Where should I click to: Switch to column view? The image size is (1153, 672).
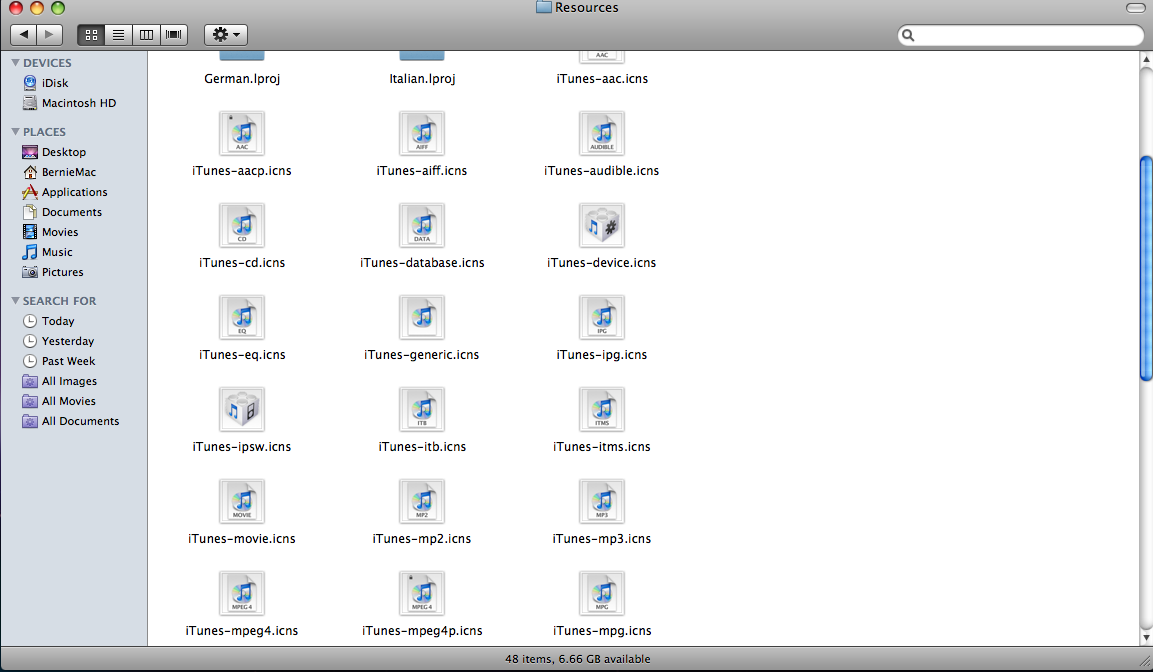[x=146, y=35]
